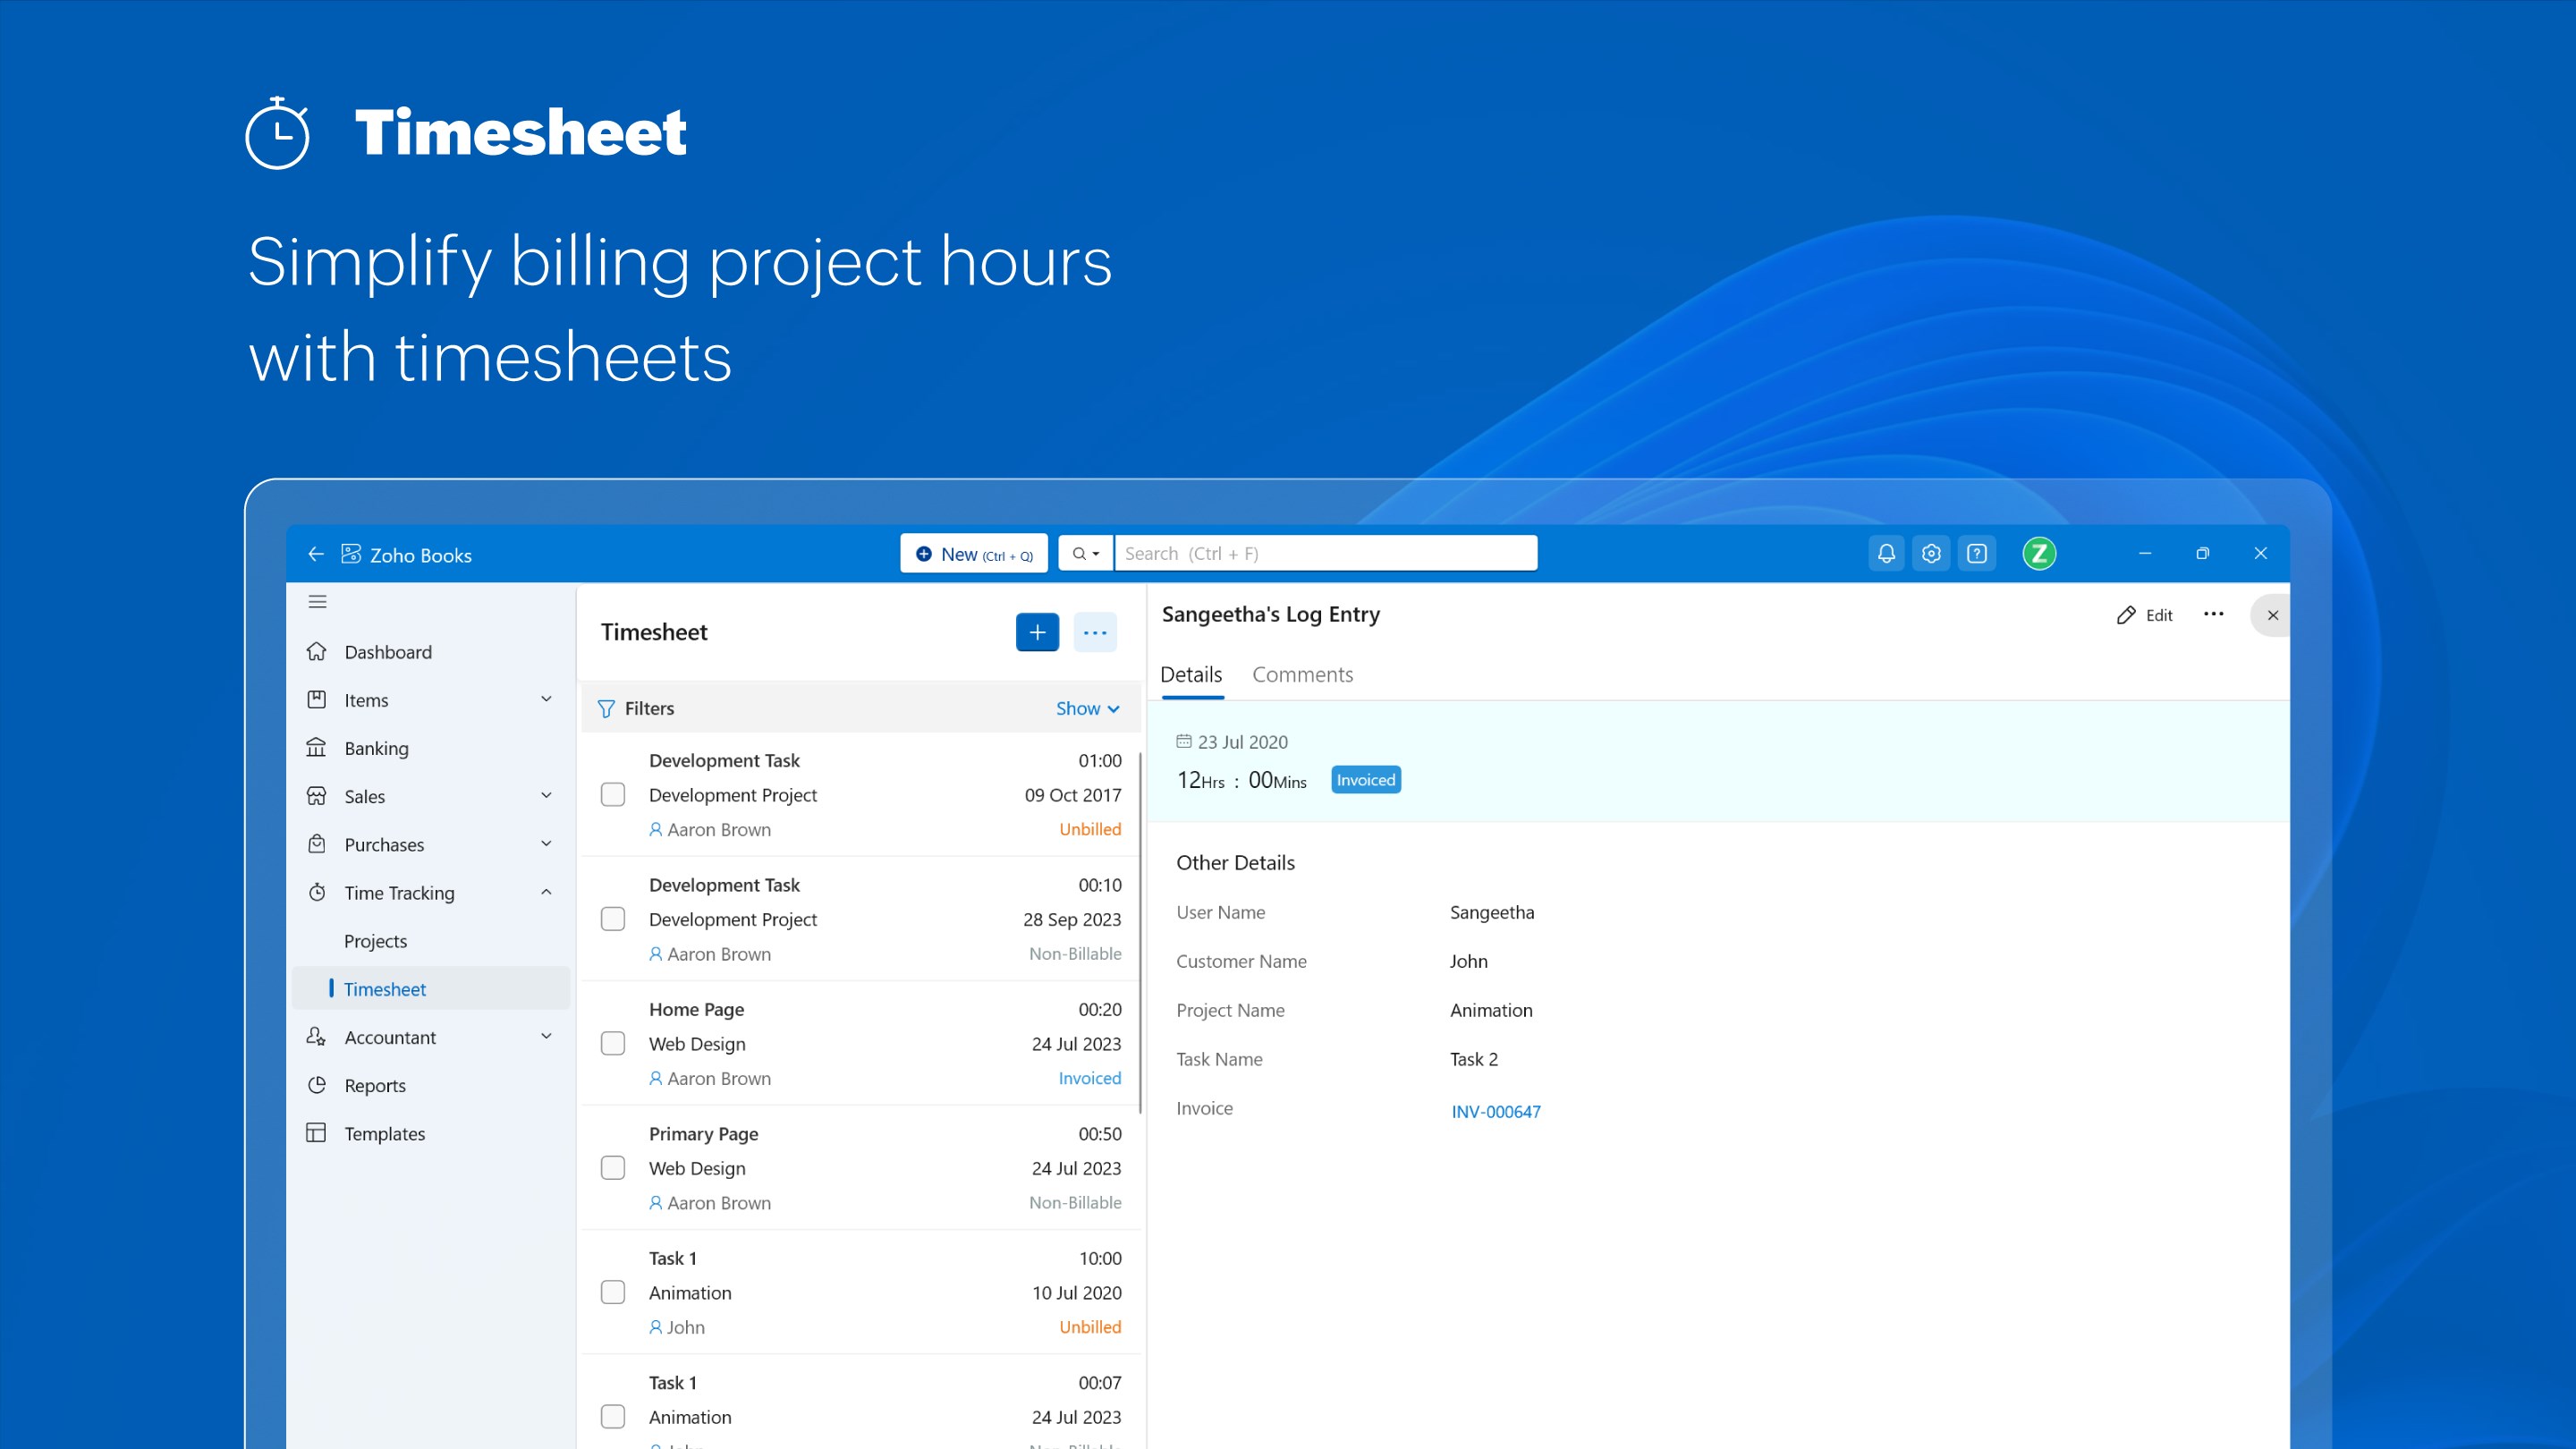Open the timesheet more options ellipsis
2576x1449 pixels.
(1096, 631)
